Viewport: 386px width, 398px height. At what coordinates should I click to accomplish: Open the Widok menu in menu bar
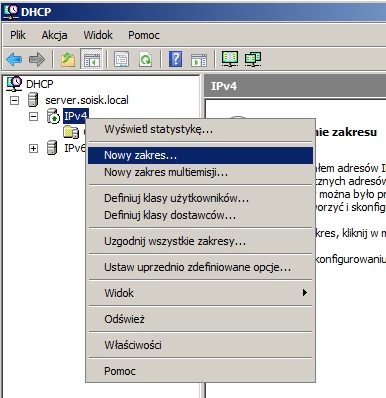[98, 35]
